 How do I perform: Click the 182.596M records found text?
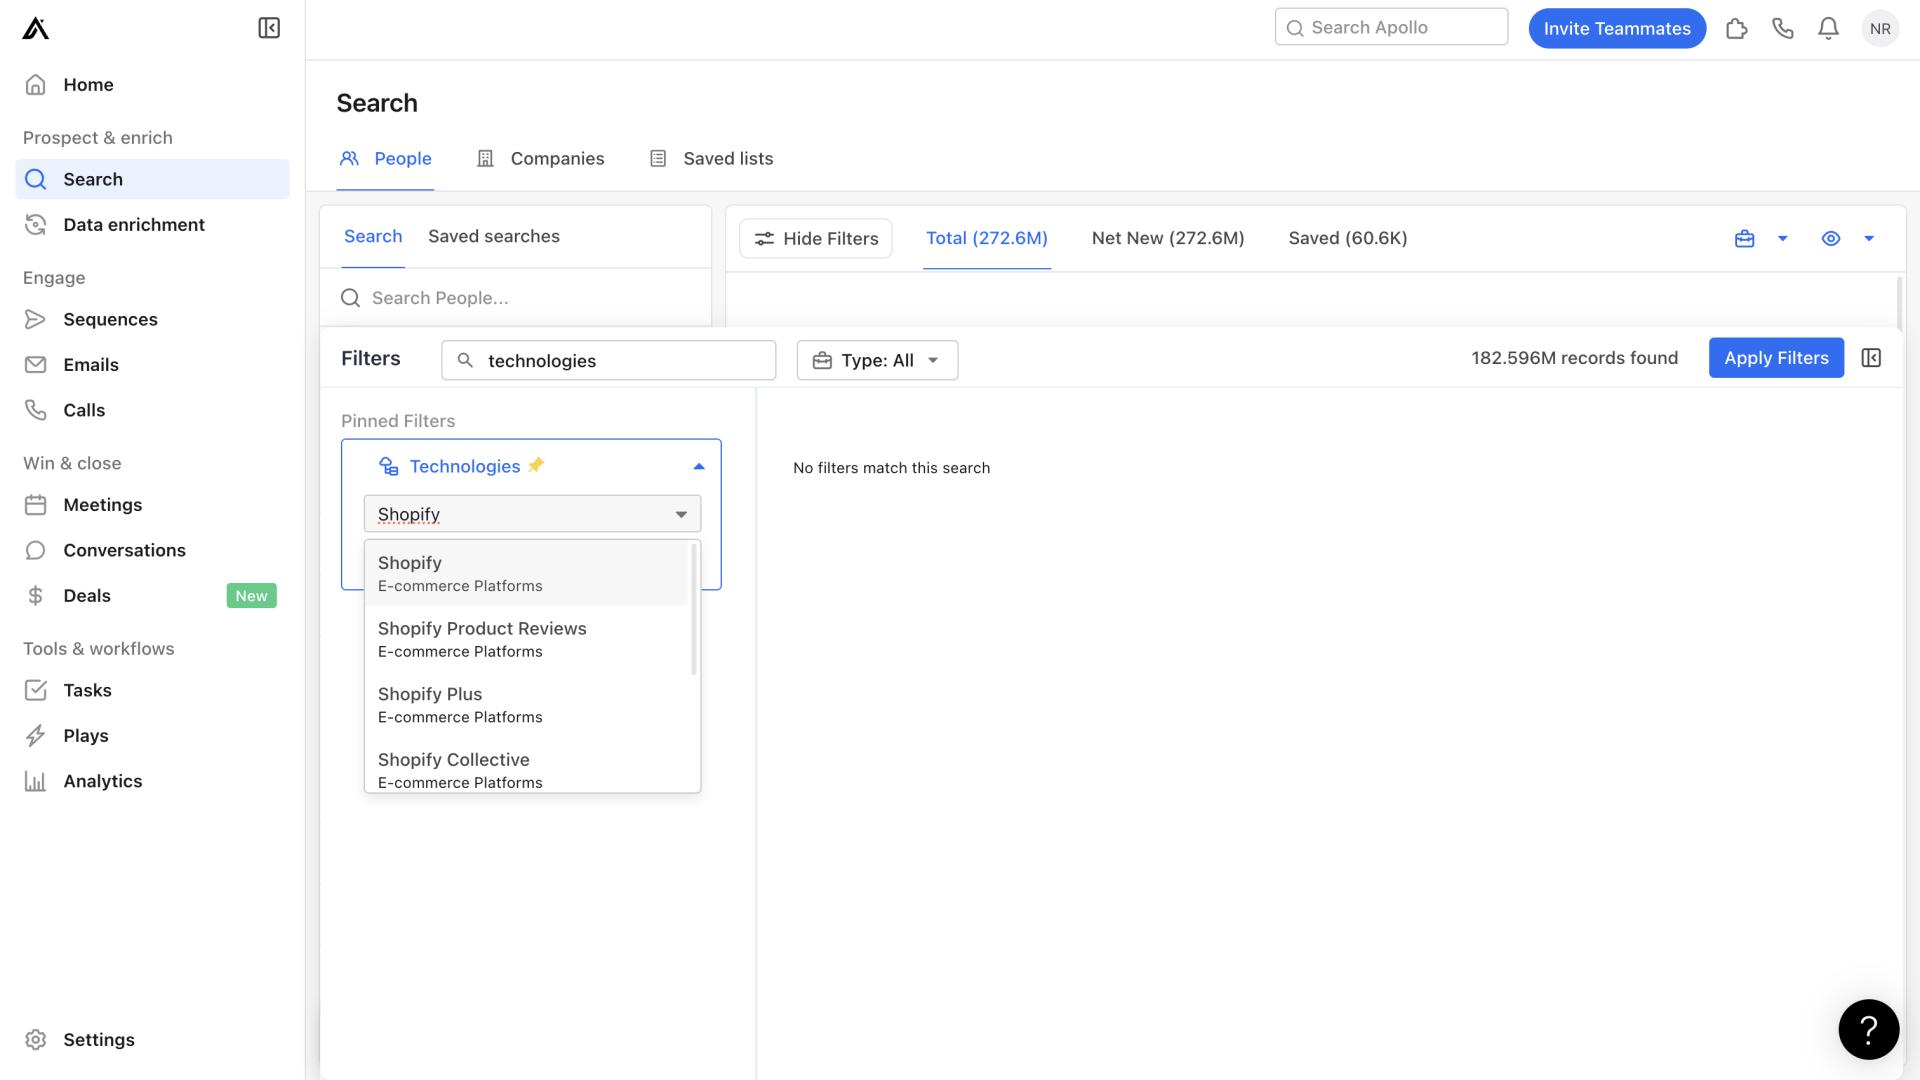tap(1575, 358)
